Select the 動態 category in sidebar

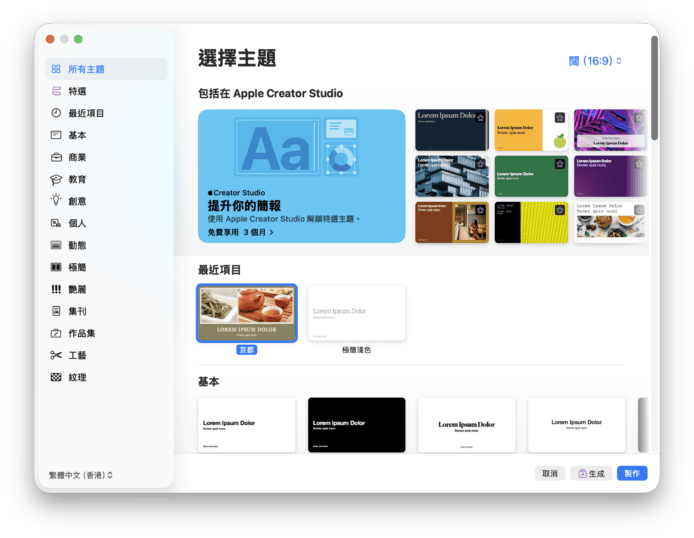point(77,245)
